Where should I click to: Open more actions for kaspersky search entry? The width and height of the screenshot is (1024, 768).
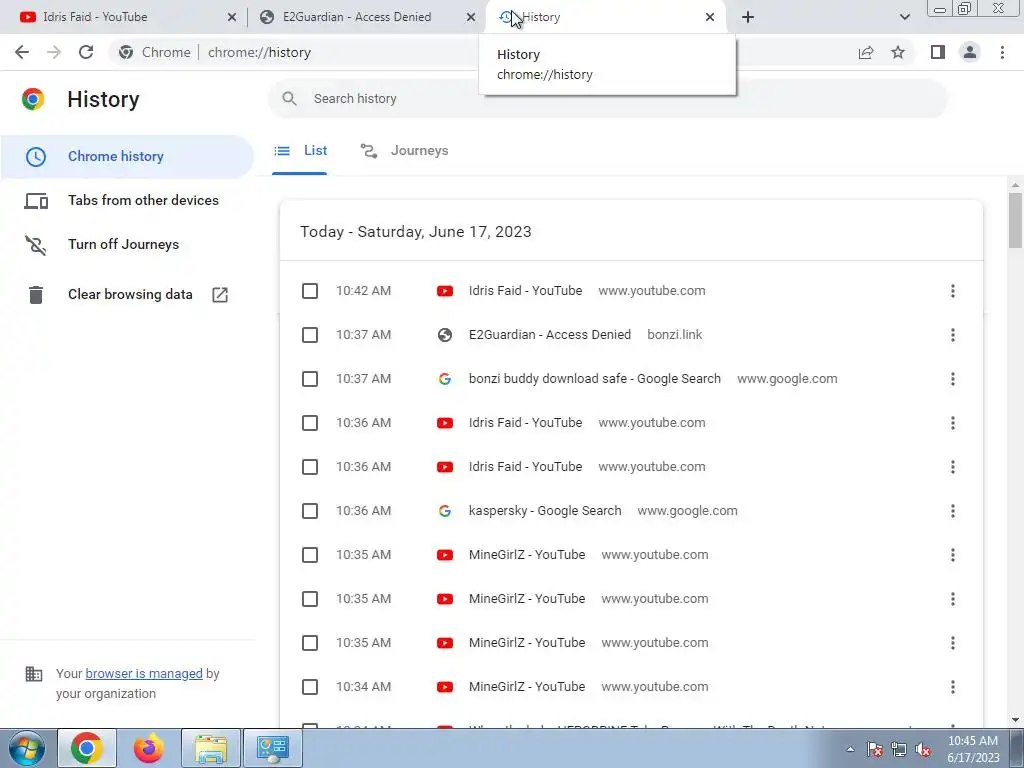[953, 511]
